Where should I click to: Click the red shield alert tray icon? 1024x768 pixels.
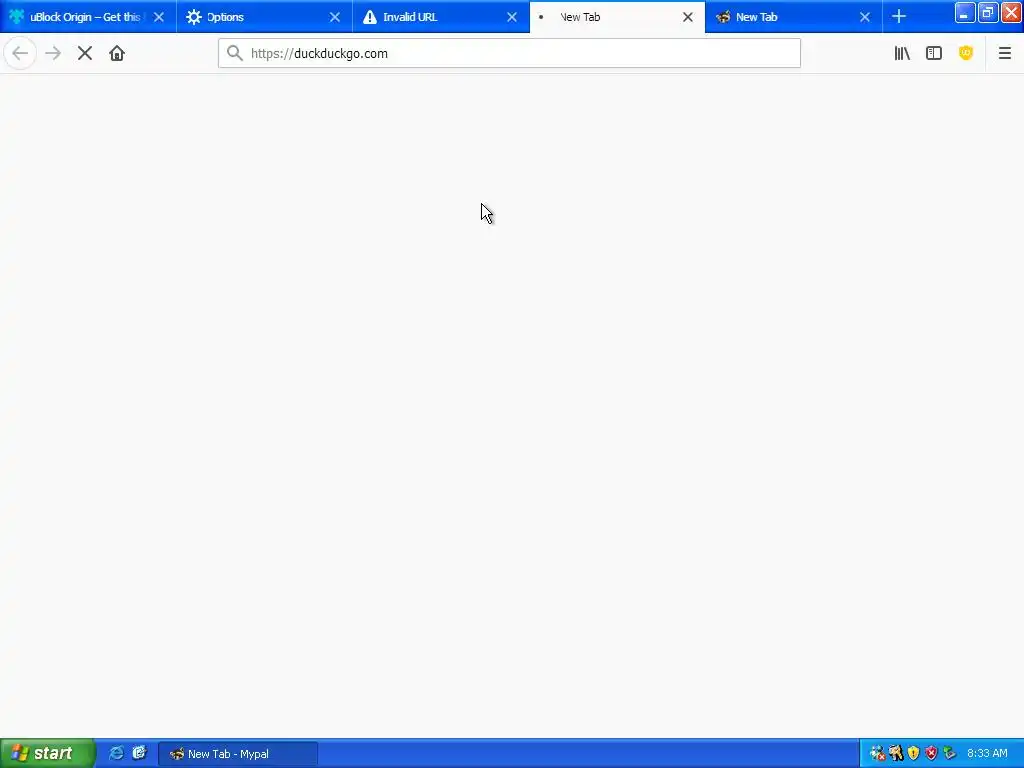931,754
